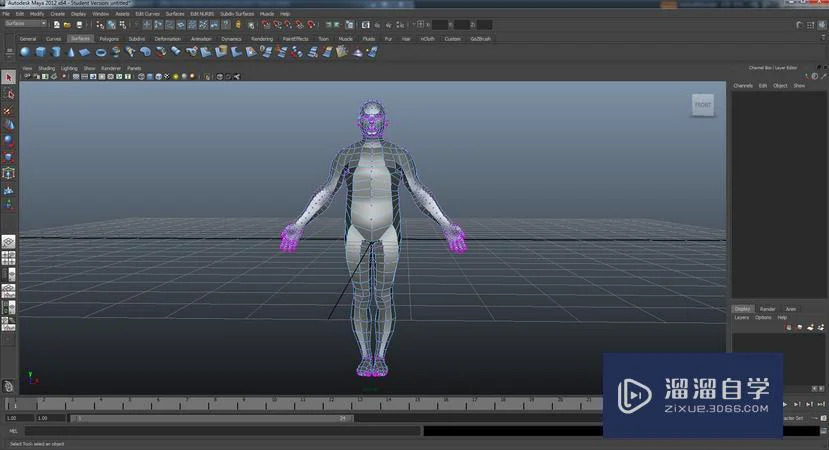Click the Revolve surface shelf icon
Image resolution: width=829 pixels, height=450 pixels.
point(116,52)
